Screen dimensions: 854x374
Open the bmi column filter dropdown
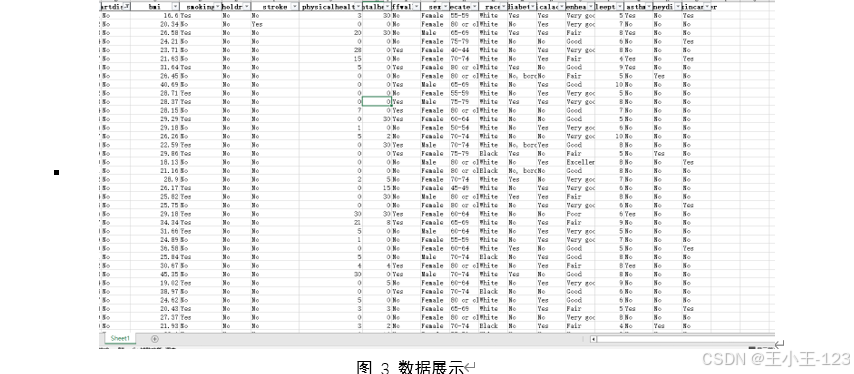tap(175, 7)
